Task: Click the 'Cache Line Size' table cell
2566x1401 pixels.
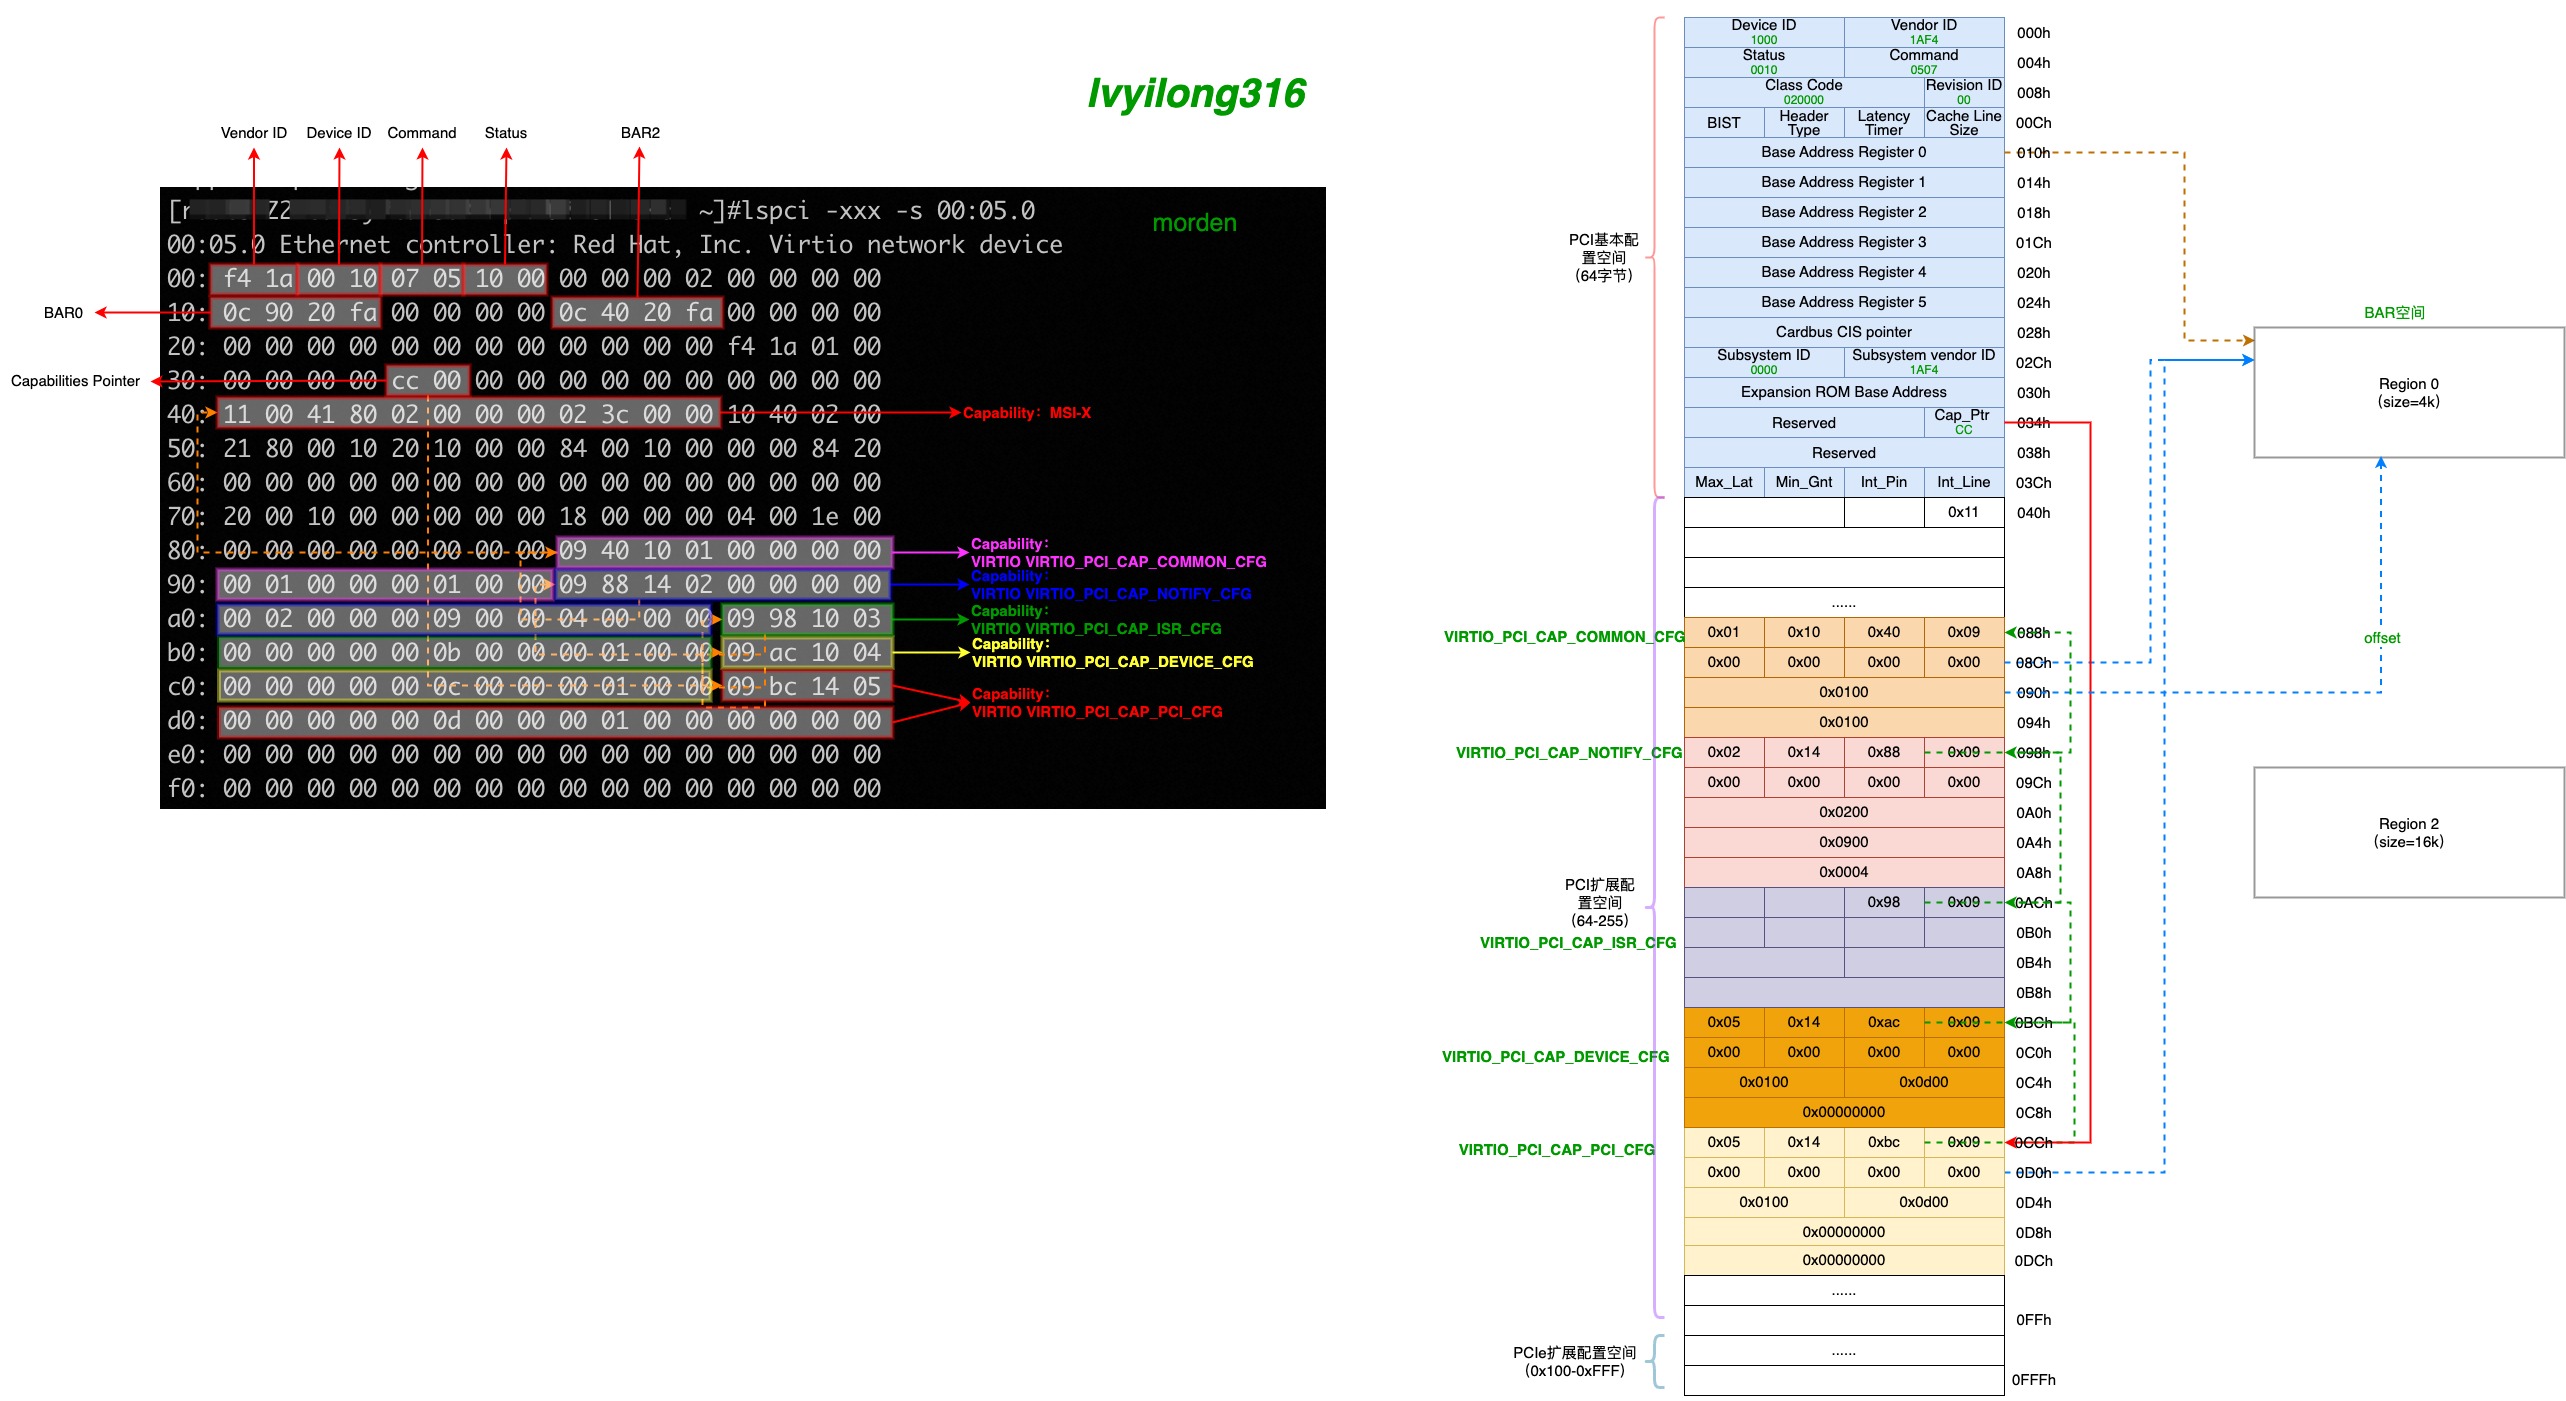Action: (1963, 123)
